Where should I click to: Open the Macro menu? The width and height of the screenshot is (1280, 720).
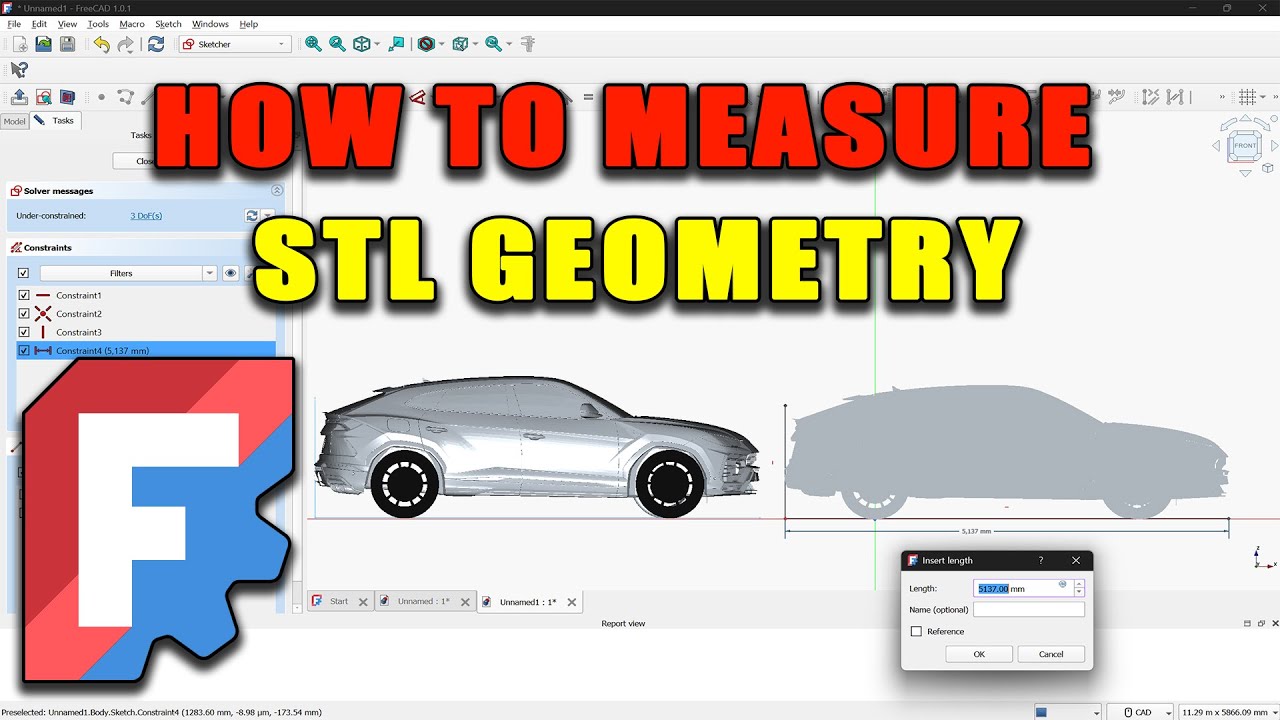click(x=131, y=24)
